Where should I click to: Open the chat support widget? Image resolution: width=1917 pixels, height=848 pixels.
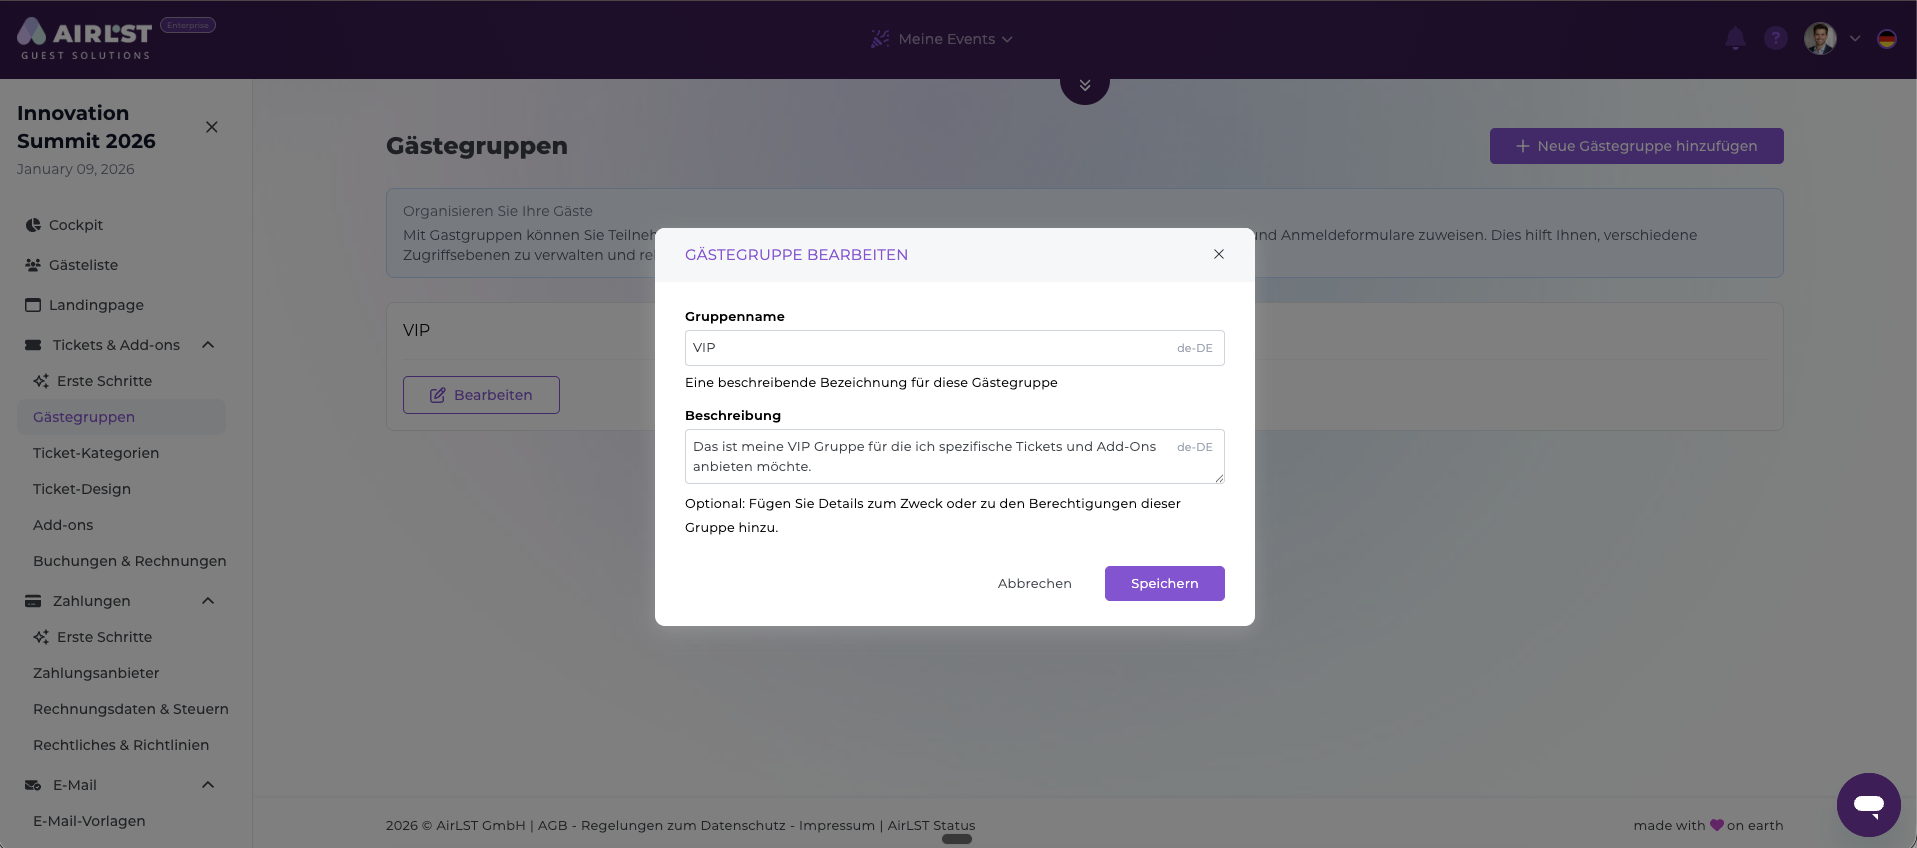(1868, 804)
